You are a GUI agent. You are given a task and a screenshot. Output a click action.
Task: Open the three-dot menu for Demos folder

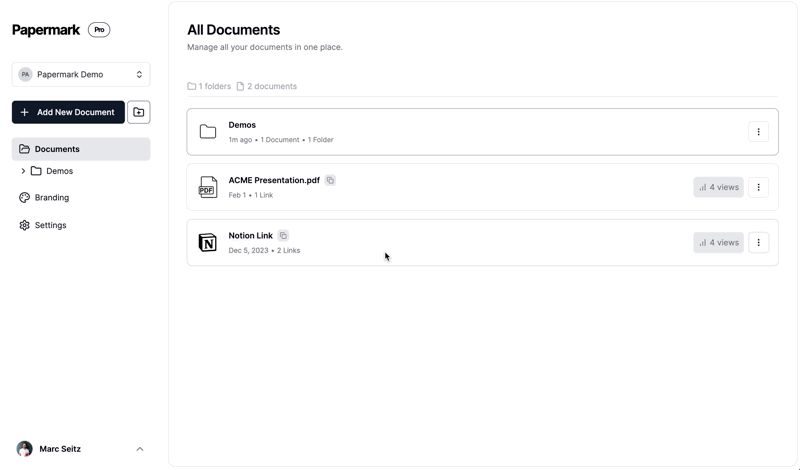[758, 132]
